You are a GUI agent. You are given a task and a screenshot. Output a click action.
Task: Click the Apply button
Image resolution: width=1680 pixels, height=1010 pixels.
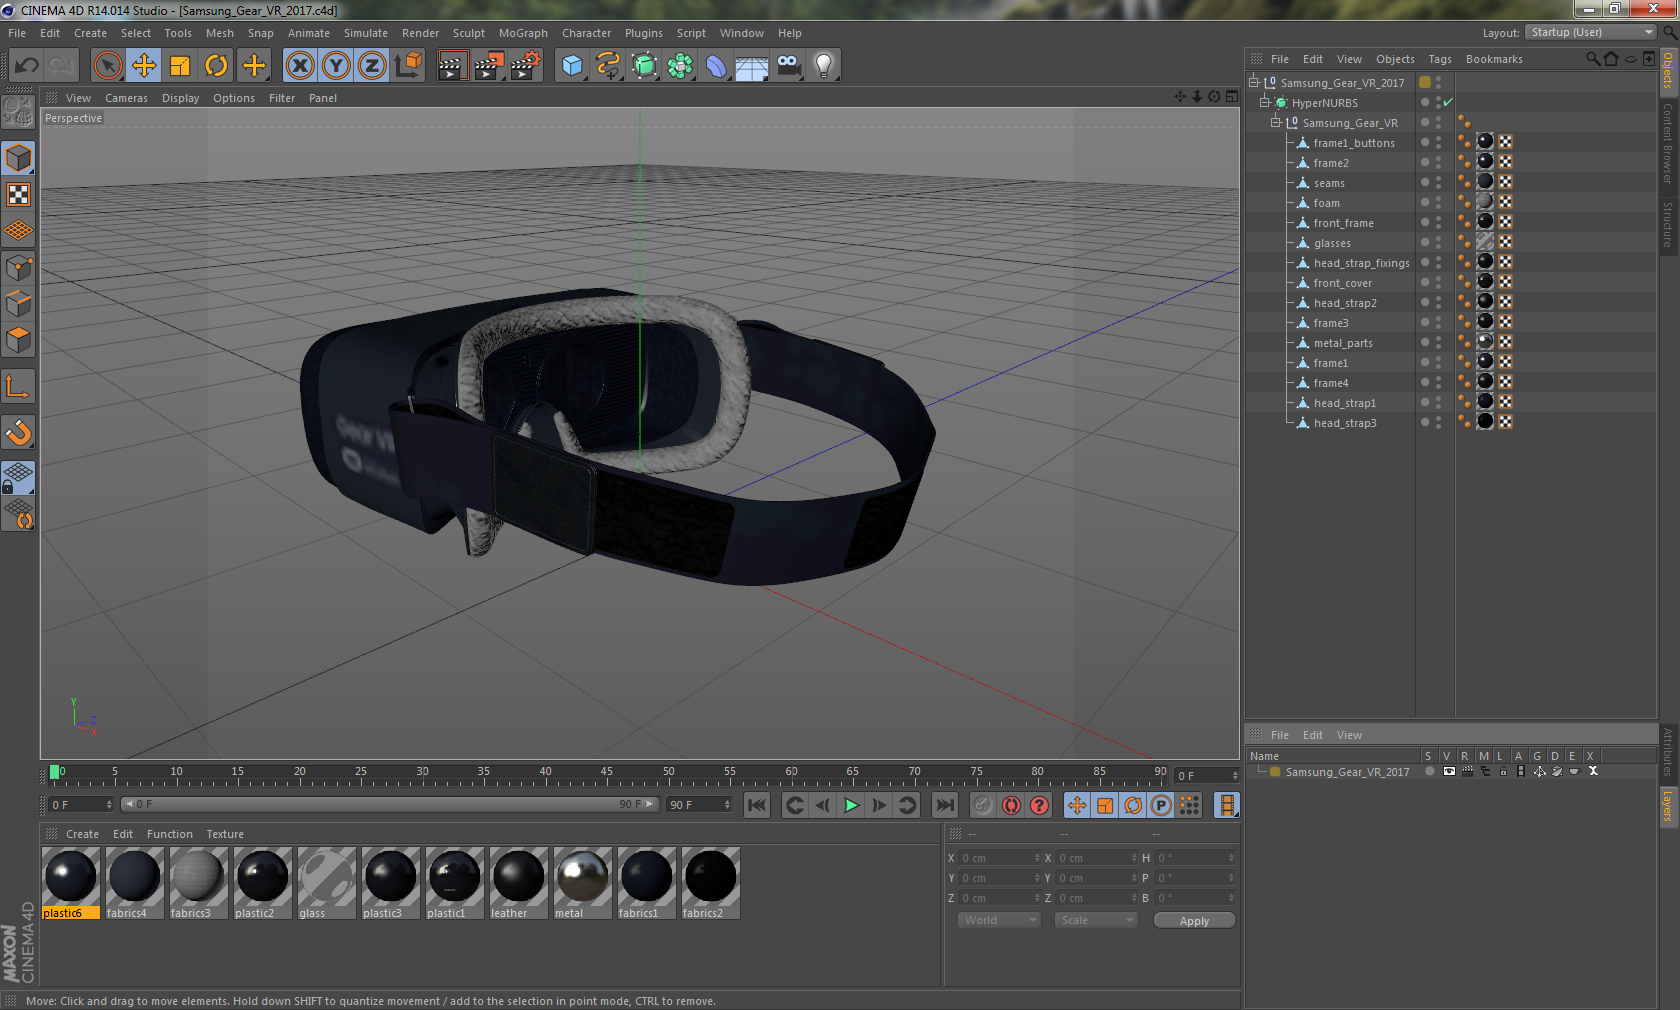click(x=1194, y=920)
